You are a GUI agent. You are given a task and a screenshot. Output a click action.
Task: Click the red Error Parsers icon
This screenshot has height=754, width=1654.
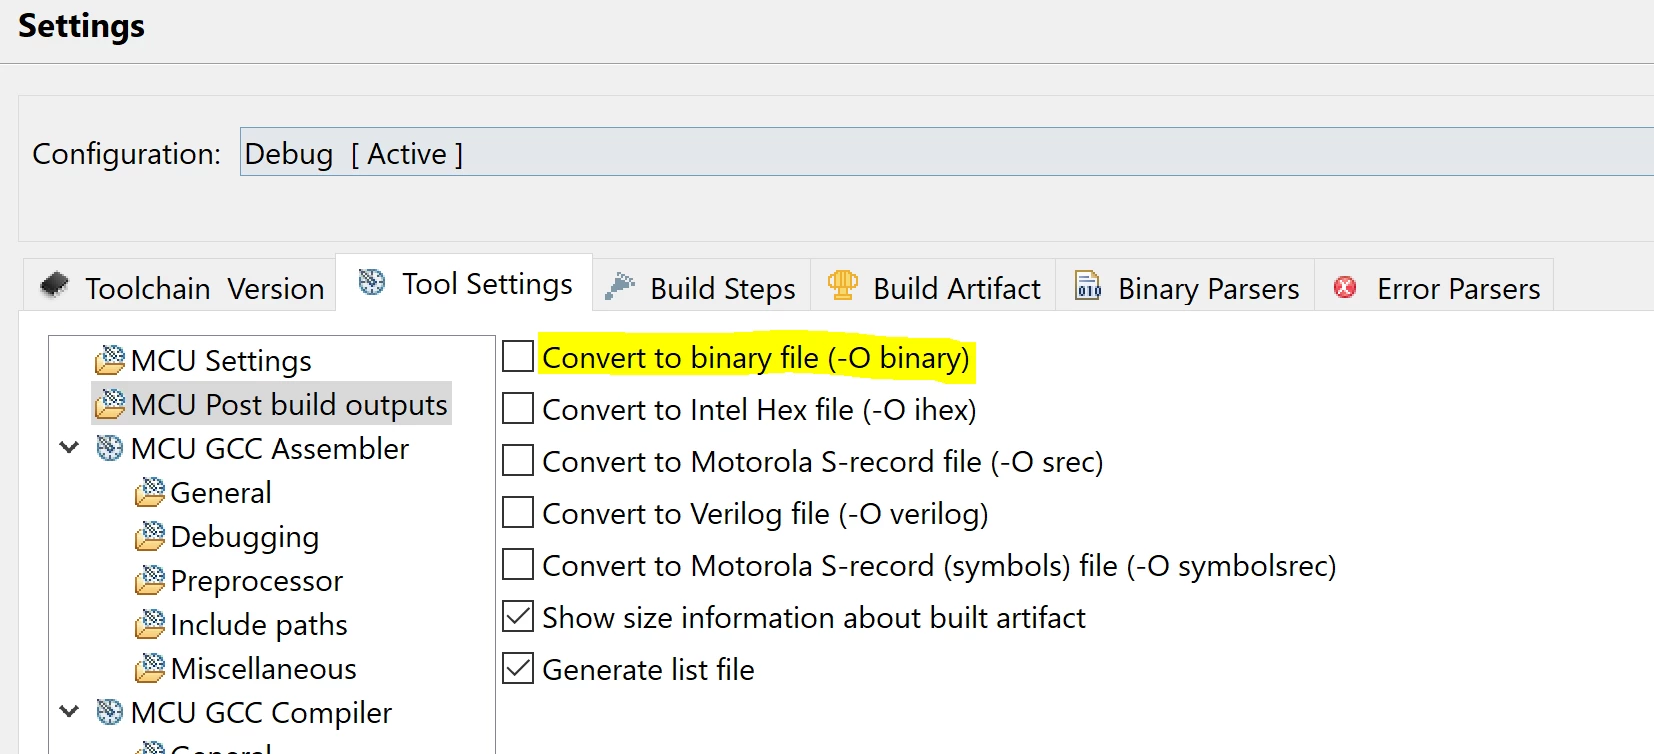click(x=1345, y=287)
